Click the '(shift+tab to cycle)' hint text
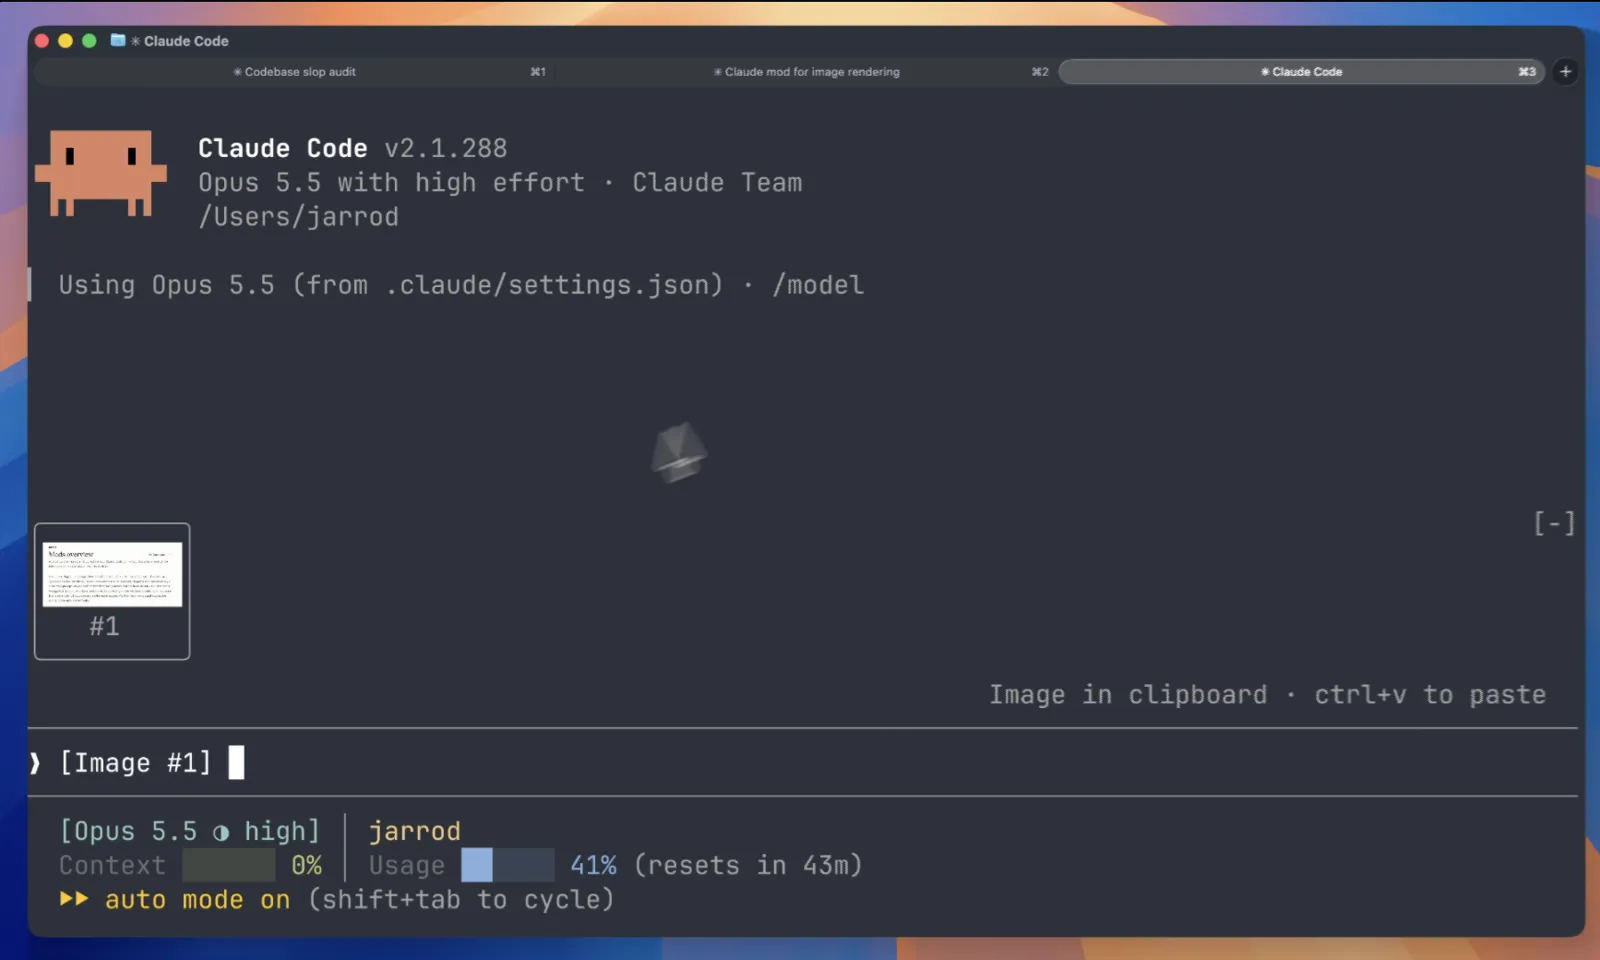The width and height of the screenshot is (1600, 960). [x=460, y=900]
